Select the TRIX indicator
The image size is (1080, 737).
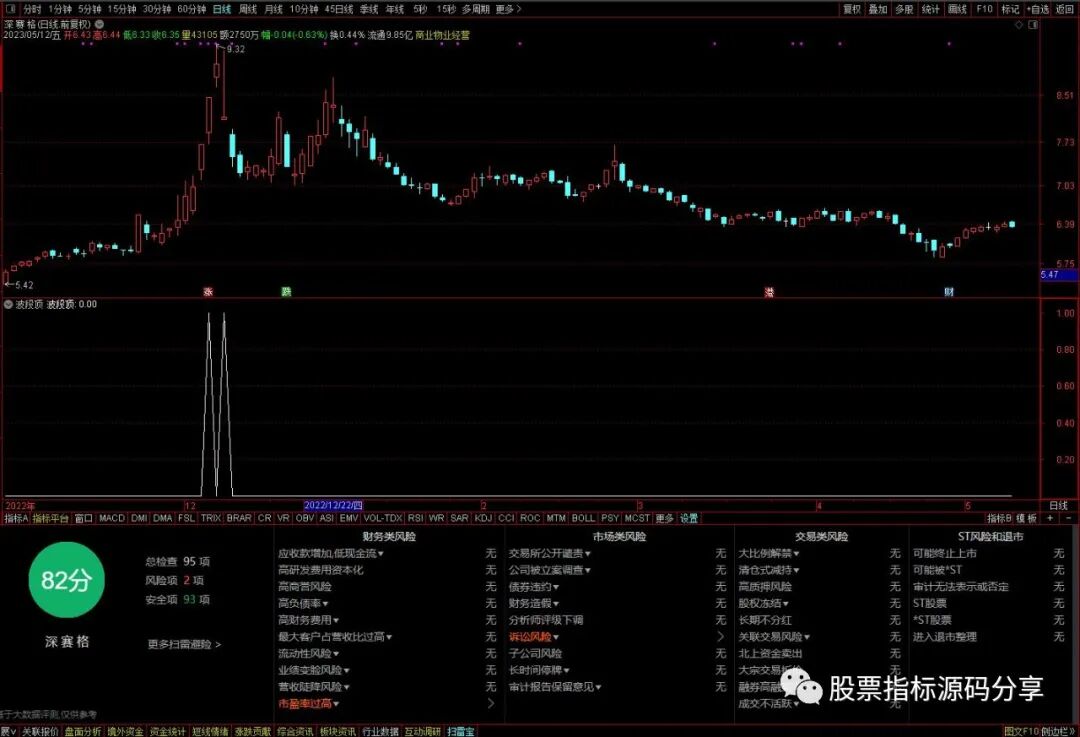[x=211, y=518]
